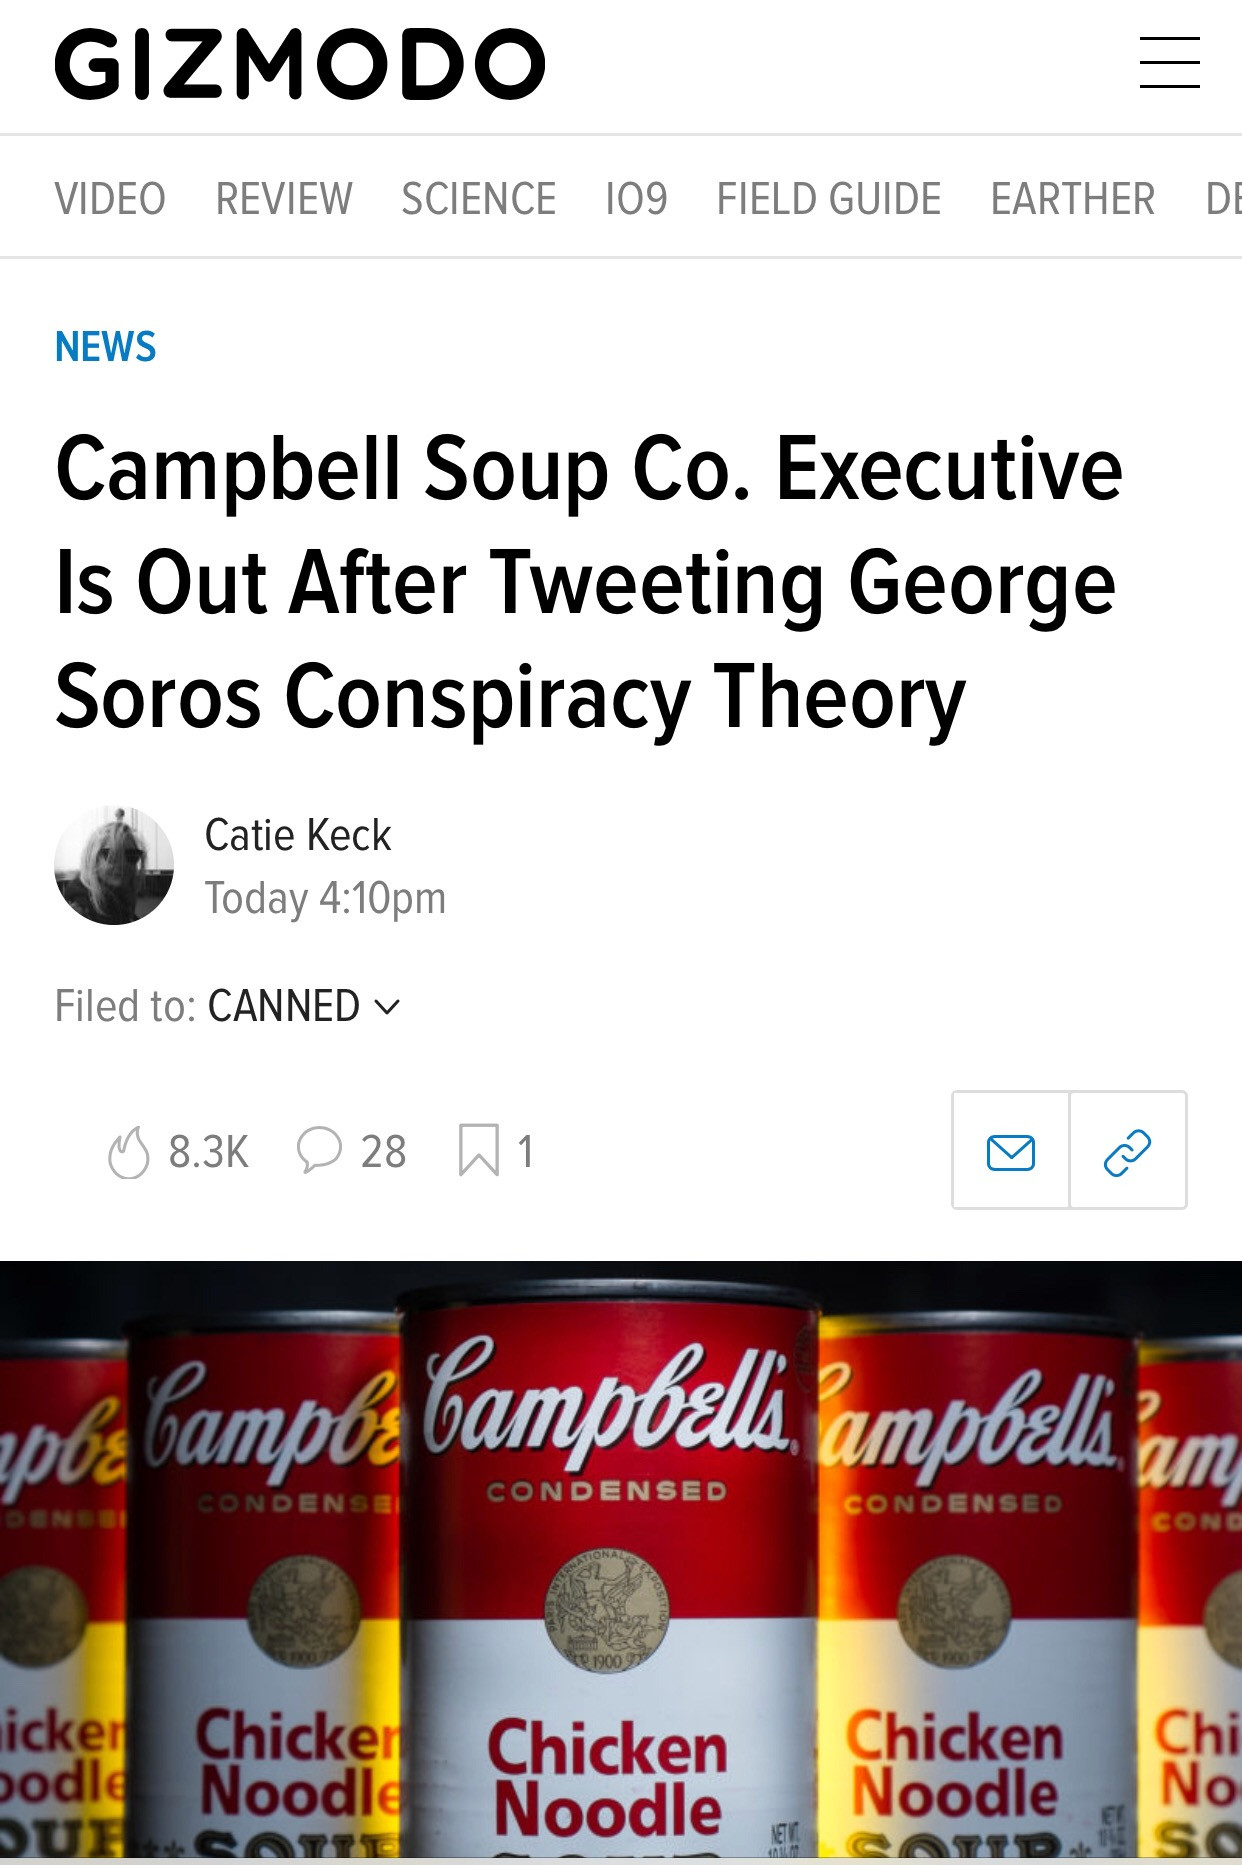Open comments via speech bubble icon
The width and height of the screenshot is (1242, 1865).
320,1150
